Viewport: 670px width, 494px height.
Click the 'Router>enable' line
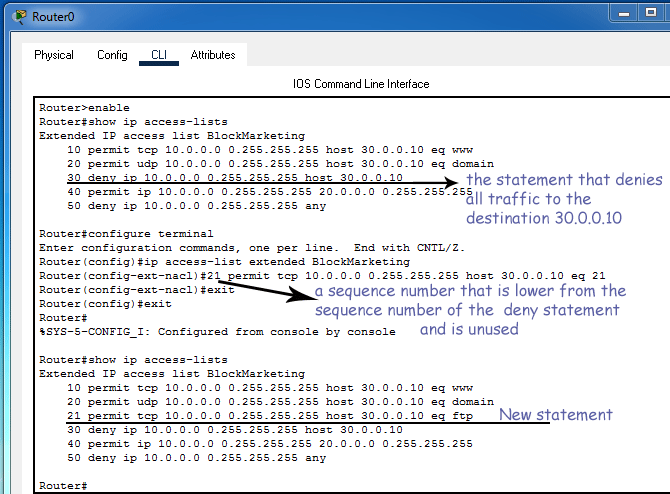[84, 108]
